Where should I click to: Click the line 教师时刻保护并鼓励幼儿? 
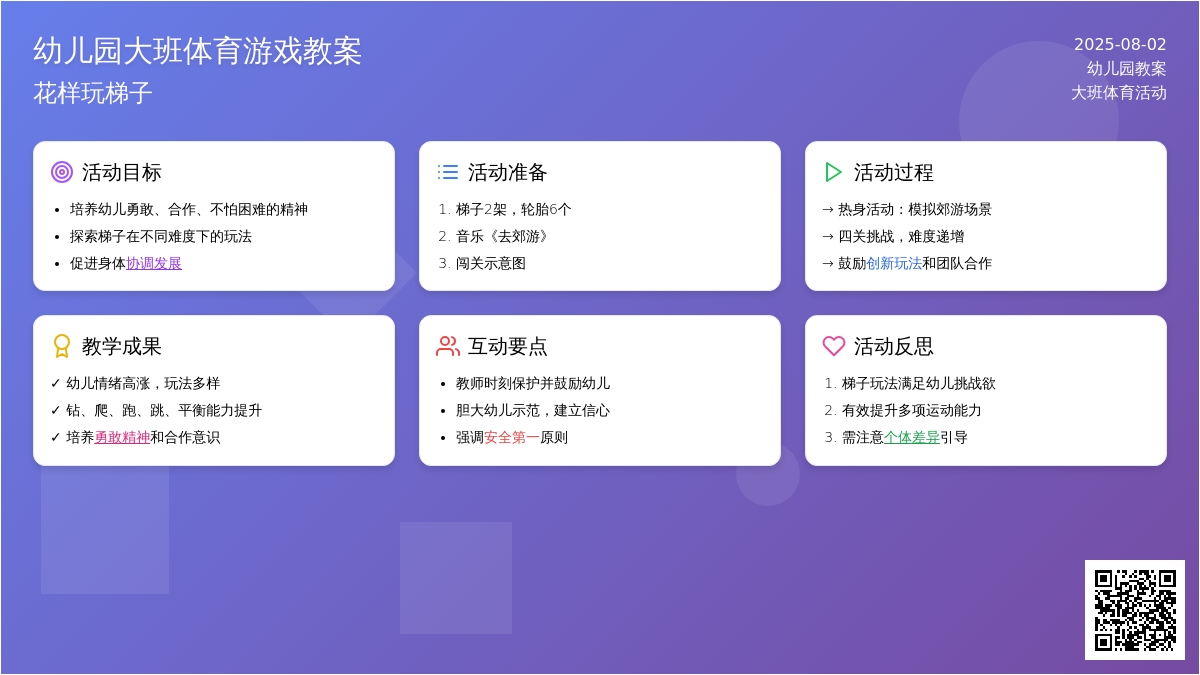[x=533, y=384]
